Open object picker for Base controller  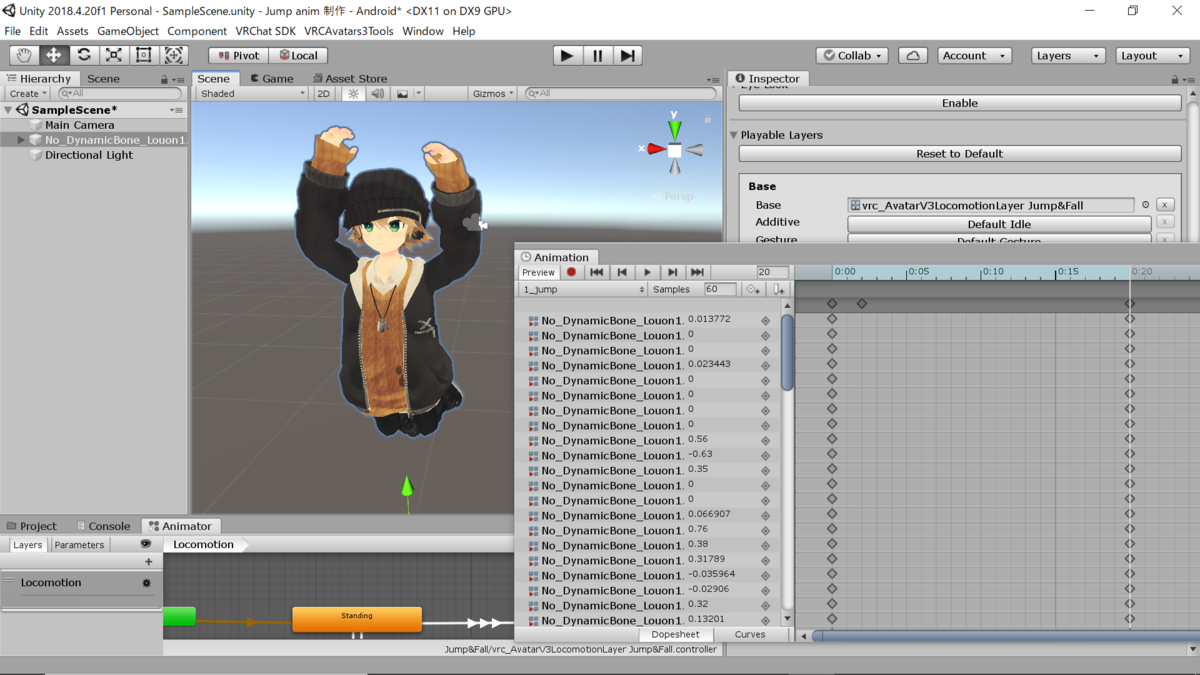[1145, 205]
